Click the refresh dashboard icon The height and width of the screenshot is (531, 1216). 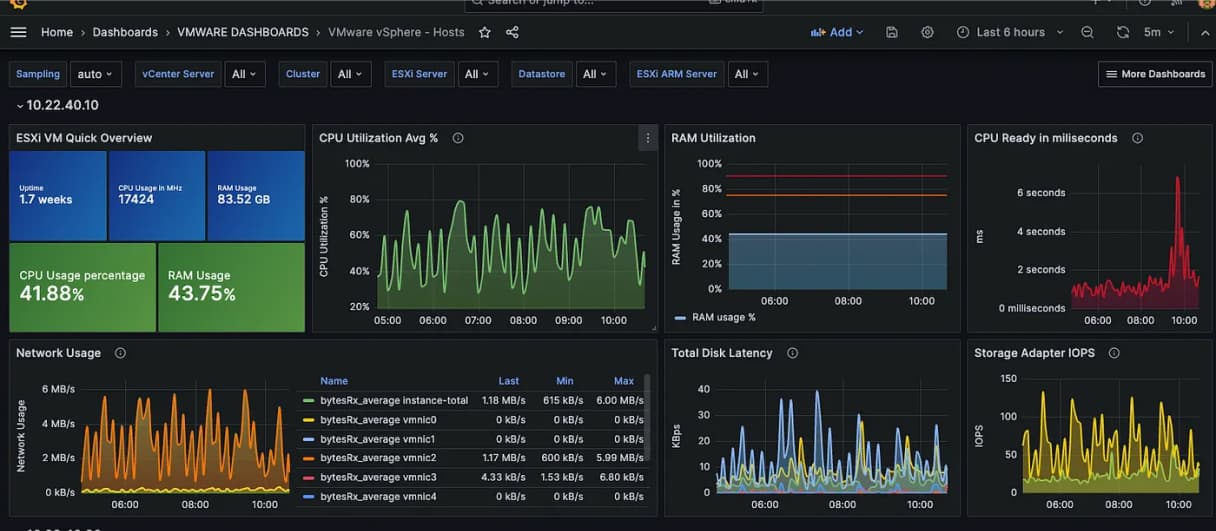point(1123,32)
